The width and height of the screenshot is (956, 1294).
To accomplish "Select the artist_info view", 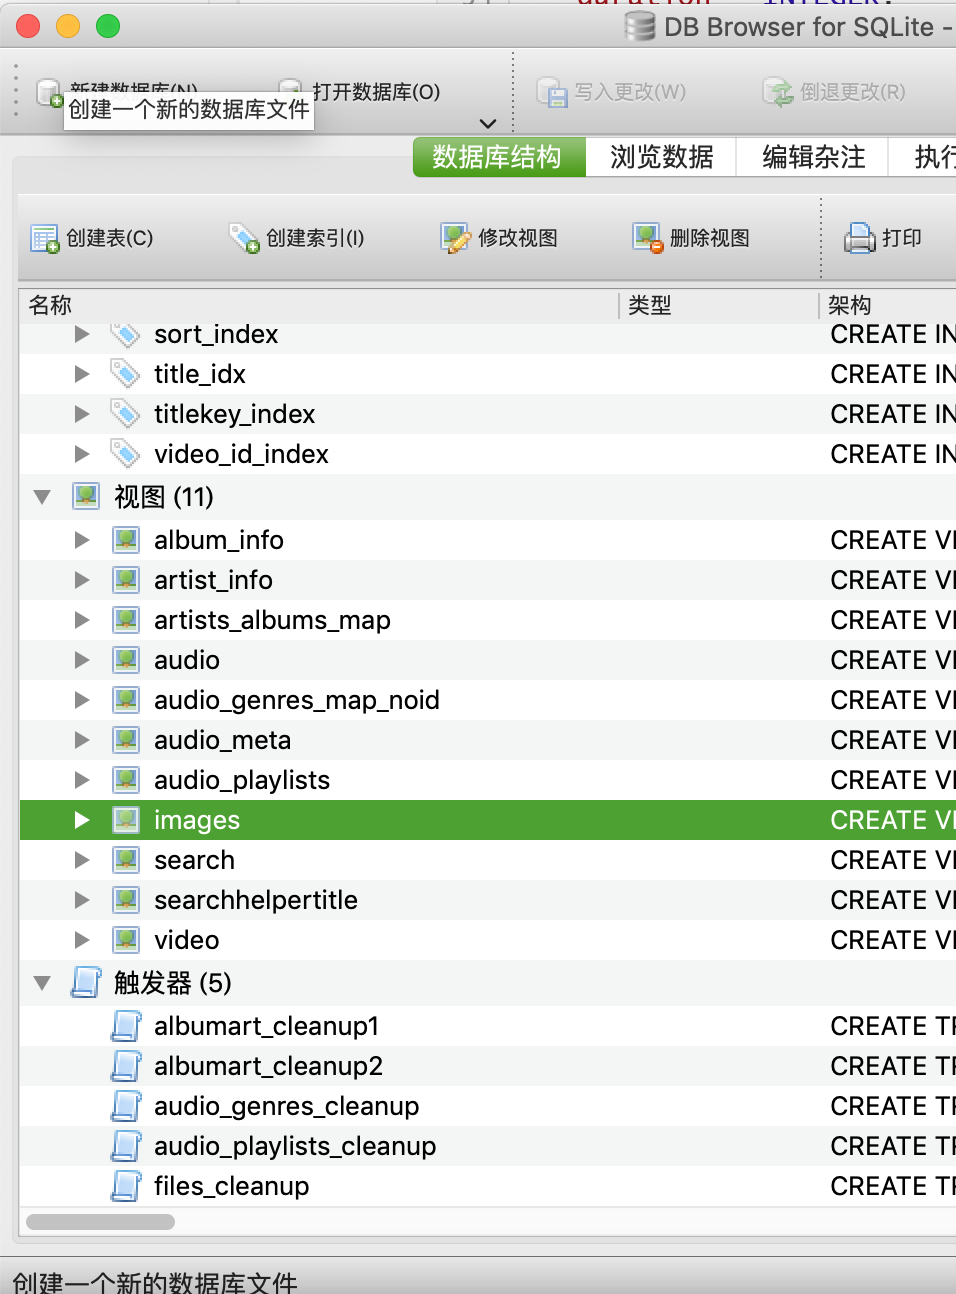I will pos(213,580).
